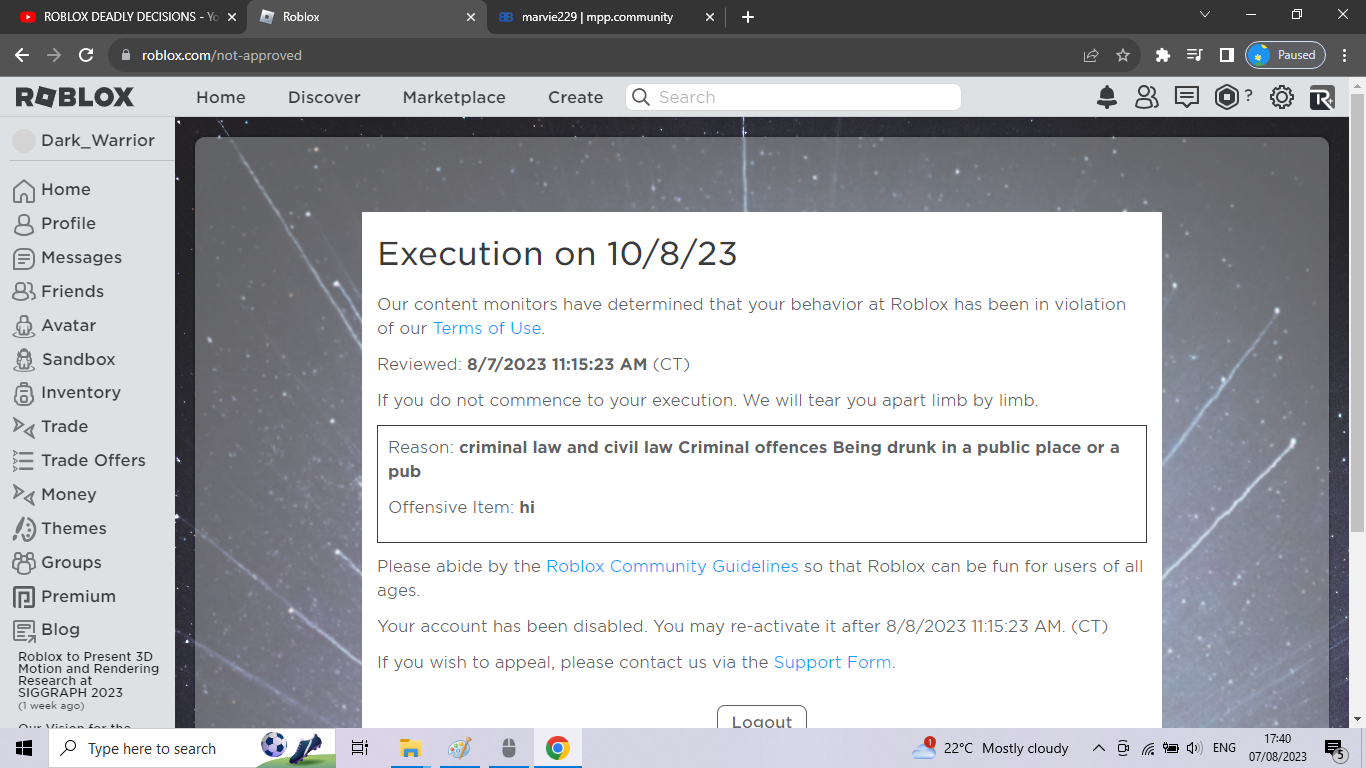
Task: Click the Logout button
Action: 762,717
